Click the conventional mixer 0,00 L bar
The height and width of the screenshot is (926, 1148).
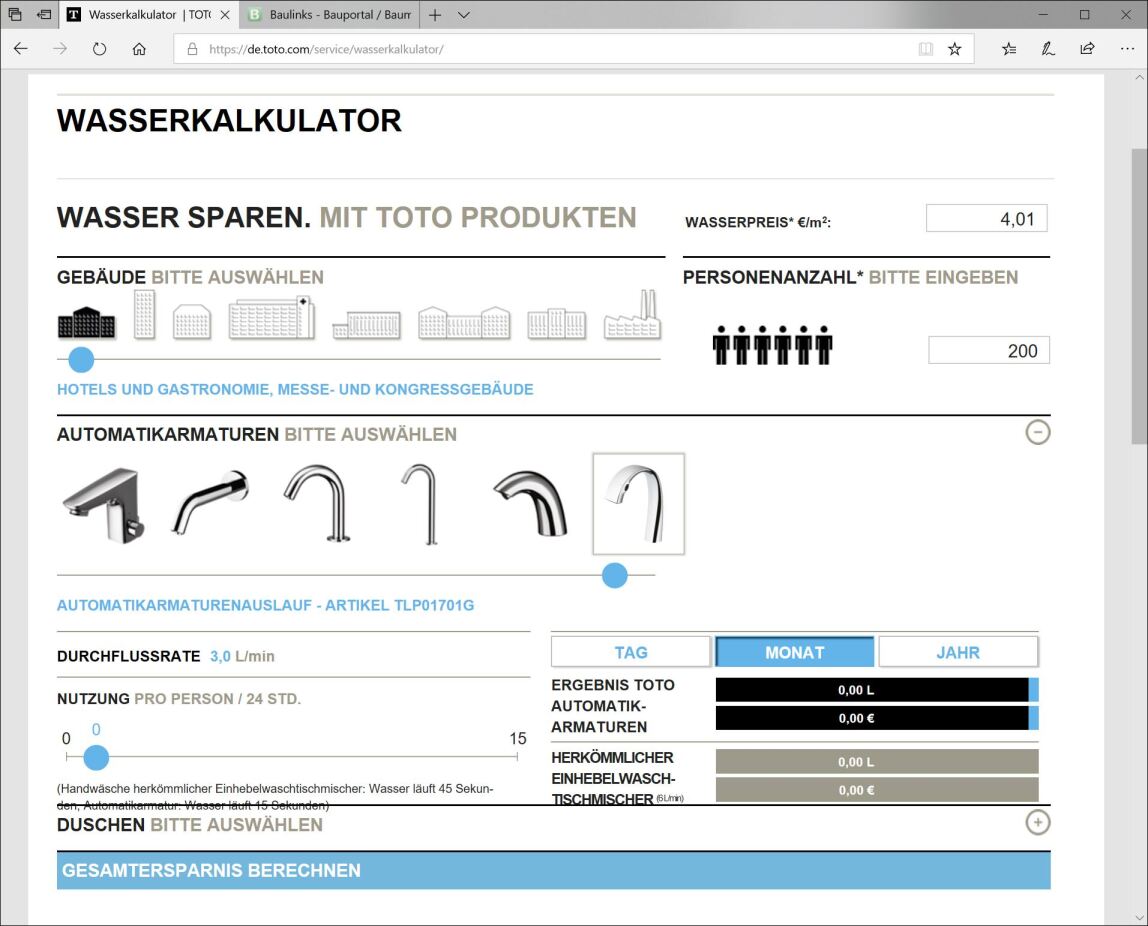[876, 761]
